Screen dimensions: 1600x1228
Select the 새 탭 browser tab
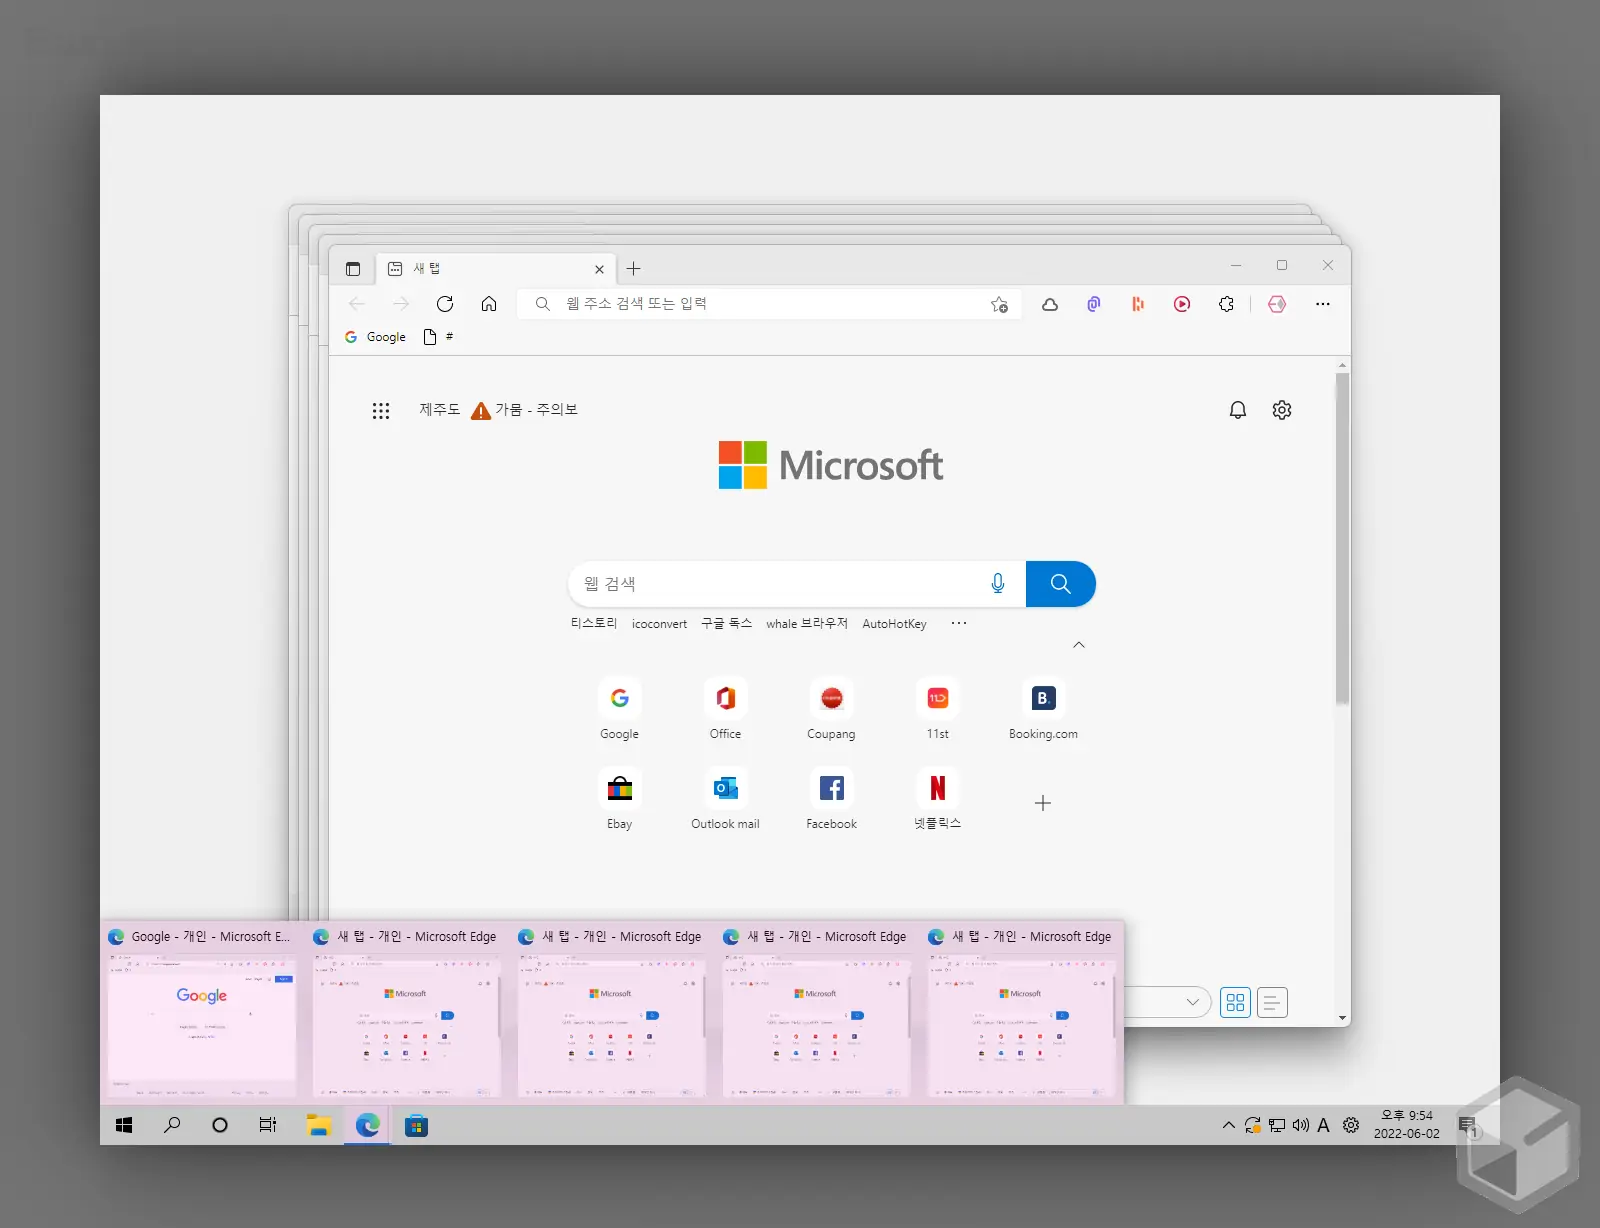(496, 269)
